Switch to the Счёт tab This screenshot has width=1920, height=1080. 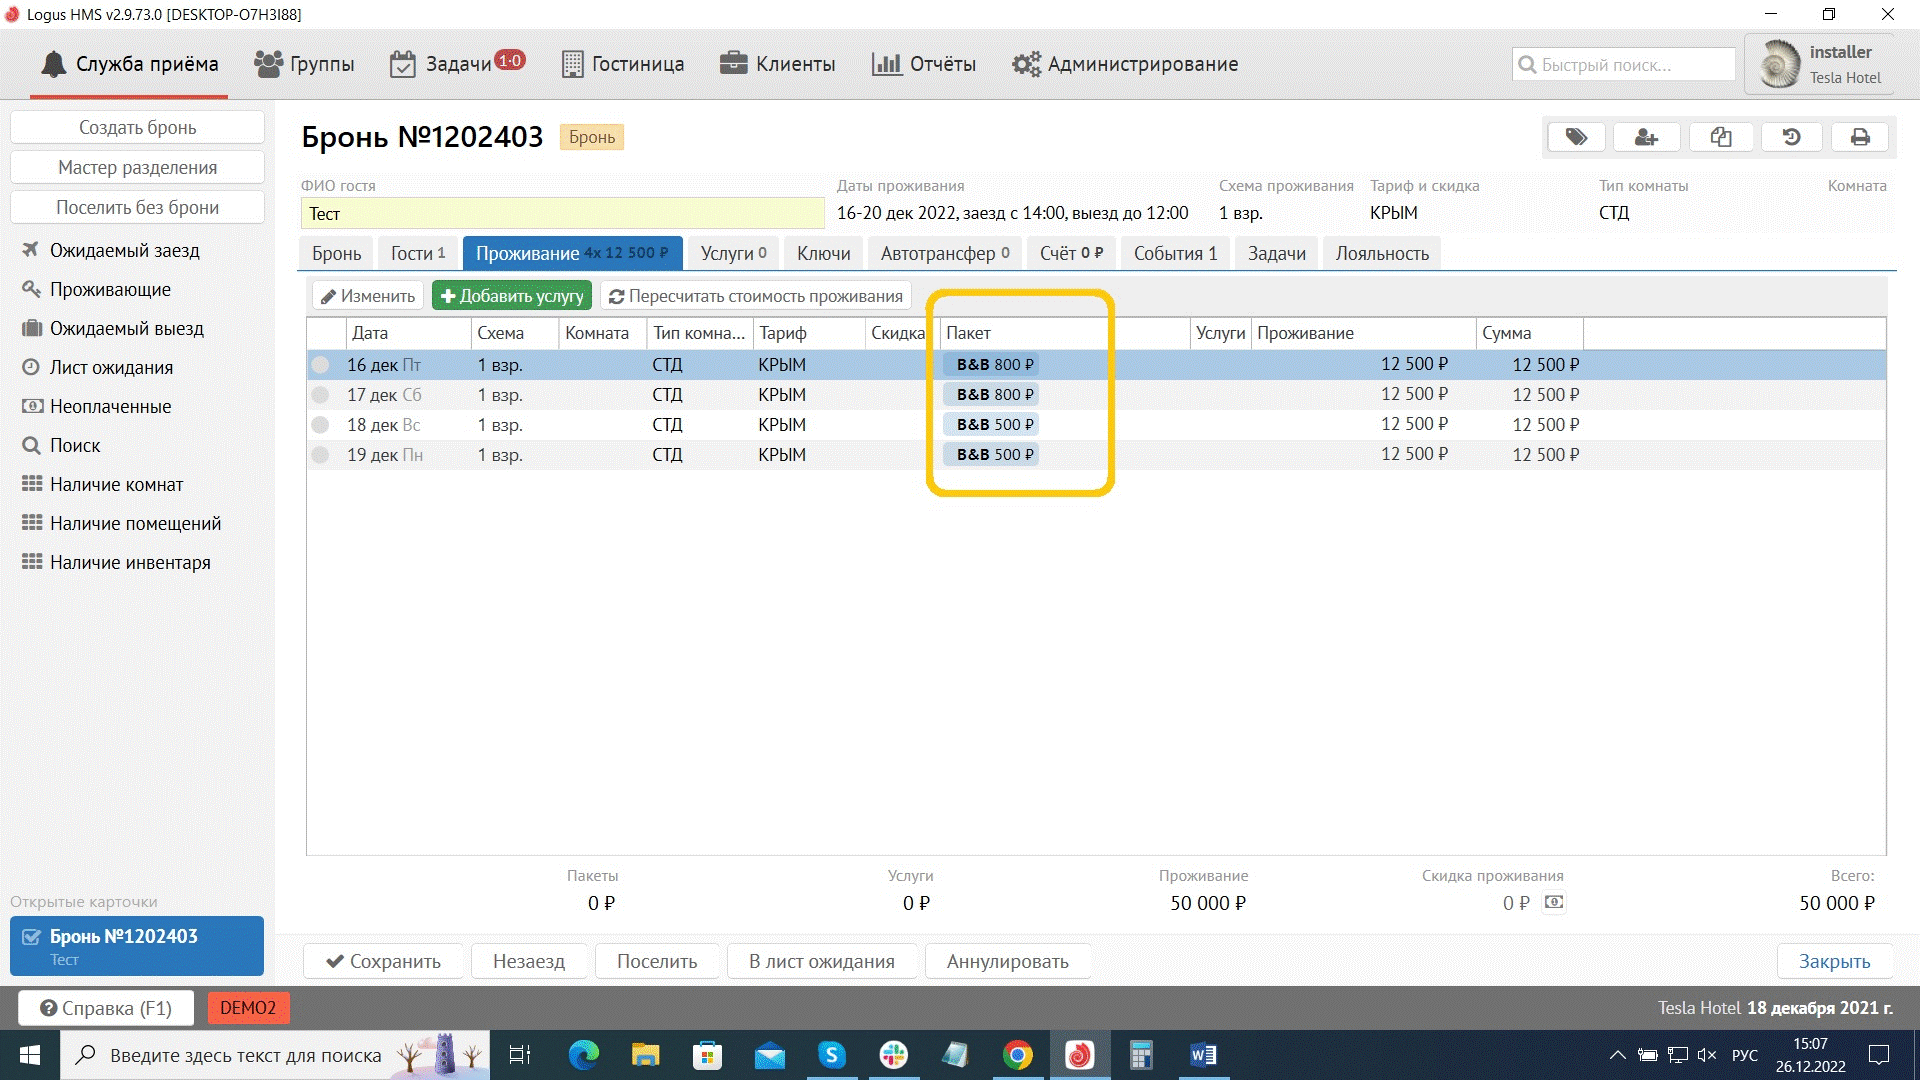(1070, 253)
